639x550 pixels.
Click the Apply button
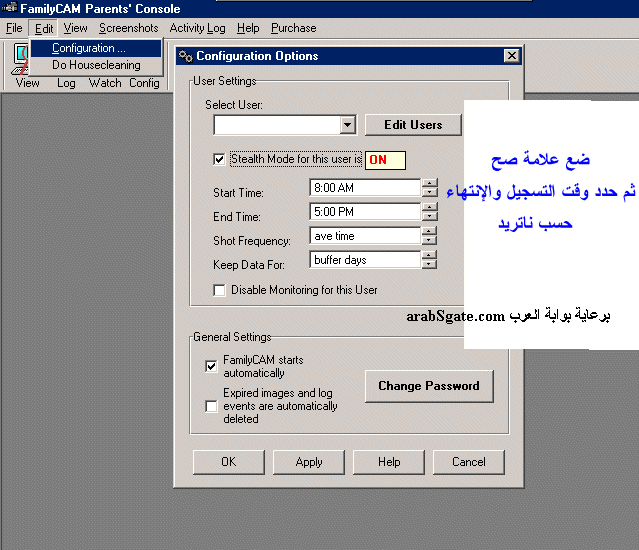click(x=308, y=462)
